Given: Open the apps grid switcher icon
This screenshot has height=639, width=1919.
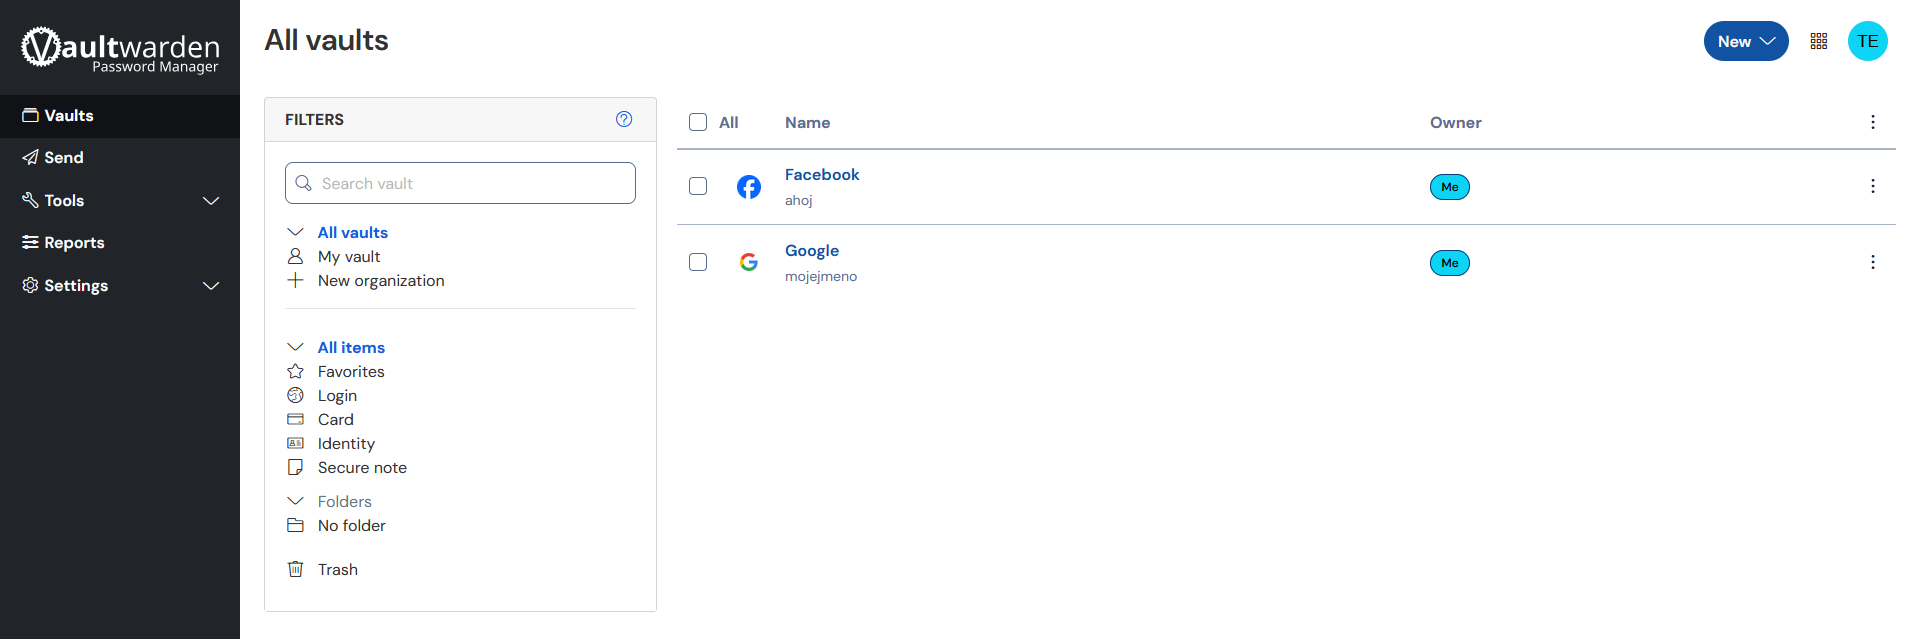Looking at the screenshot, I should 1818,41.
